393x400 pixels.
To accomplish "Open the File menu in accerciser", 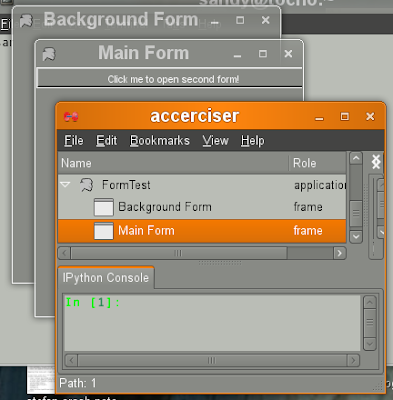I will pyautogui.click(x=74, y=141).
